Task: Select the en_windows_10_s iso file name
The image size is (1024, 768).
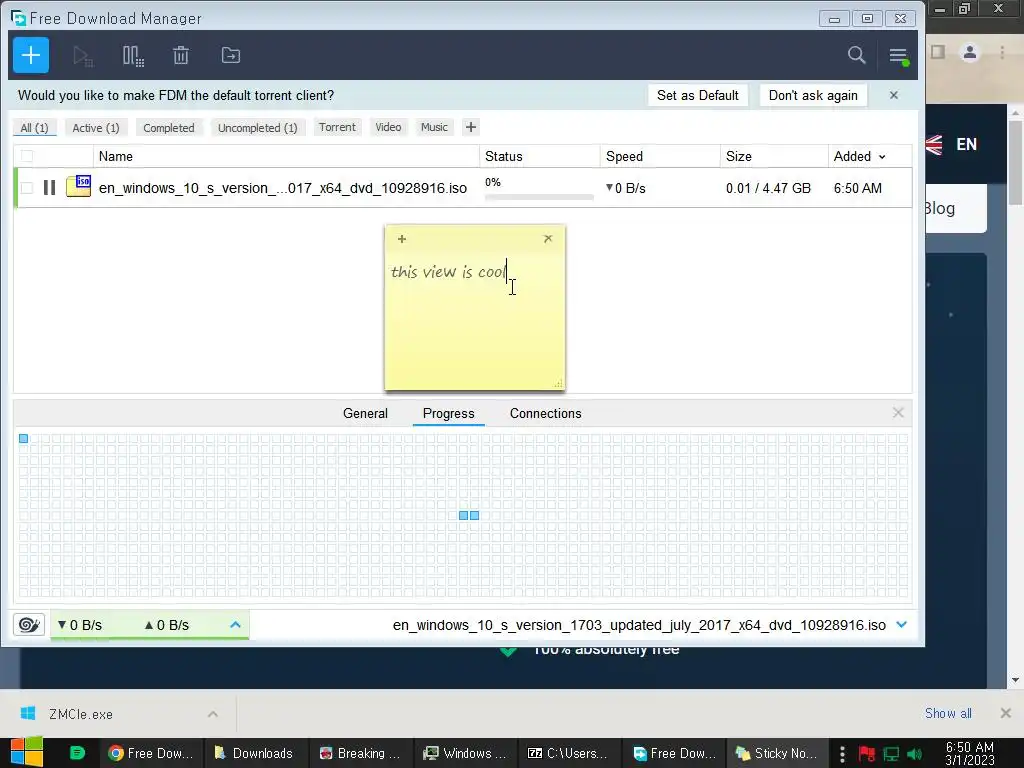Action: (x=283, y=188)
